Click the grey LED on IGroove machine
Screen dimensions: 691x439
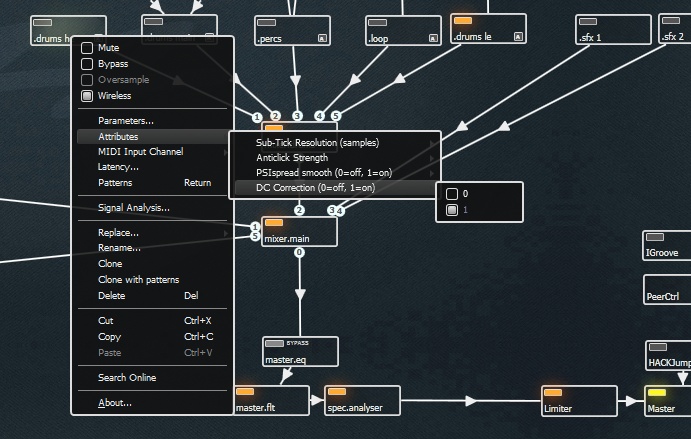[655, 238]
